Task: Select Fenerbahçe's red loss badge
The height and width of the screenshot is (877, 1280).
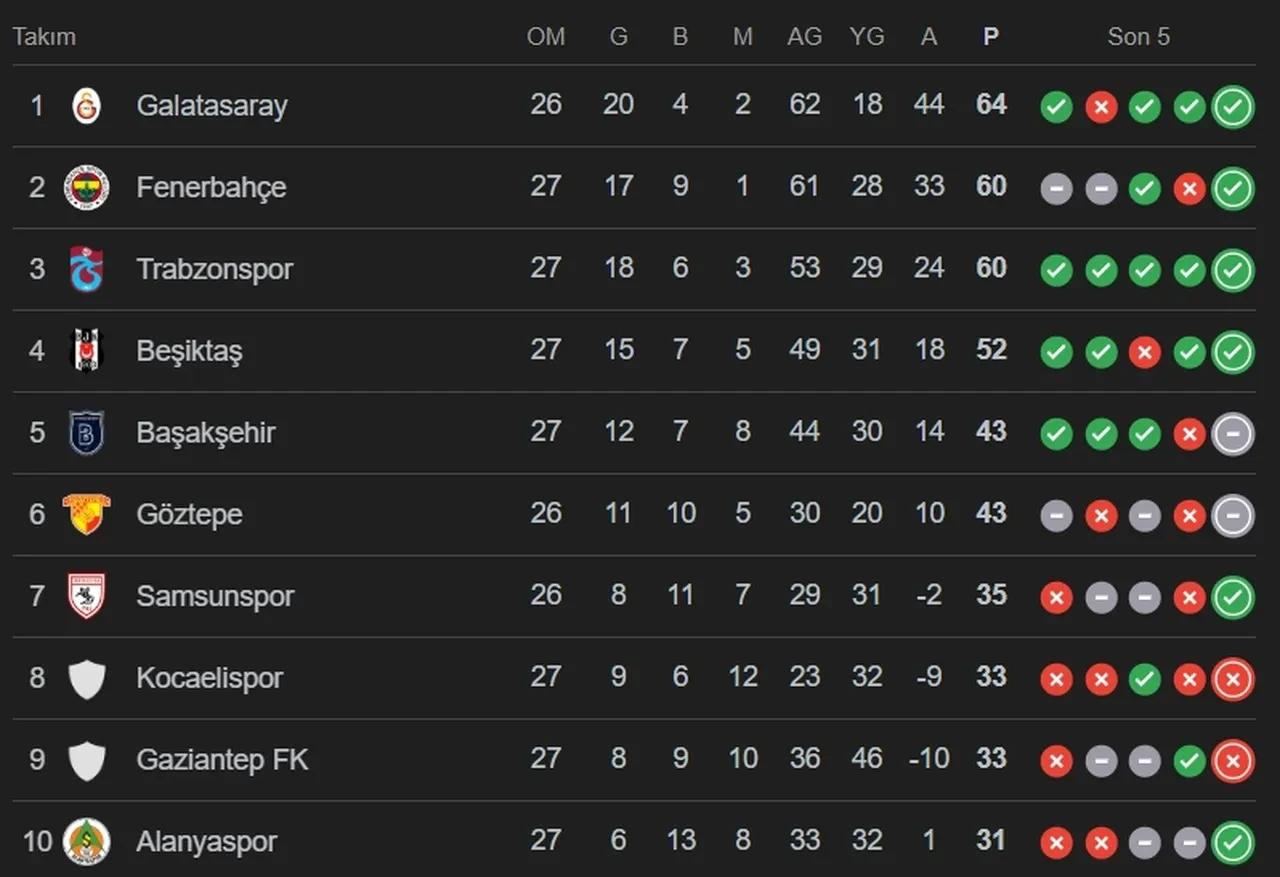Action: coord(1188,188)
